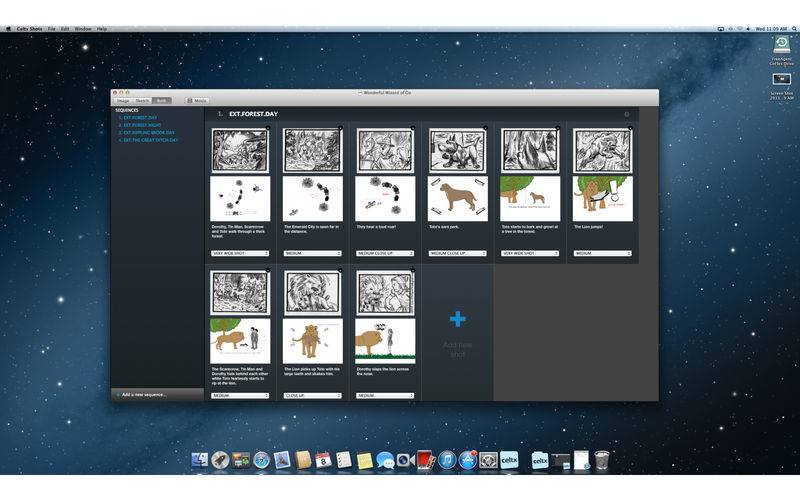Image resolution: width=800 pixels, height=500 pixels.
Task: Select the leaping lion storyboard image
Action: [602, 151]
